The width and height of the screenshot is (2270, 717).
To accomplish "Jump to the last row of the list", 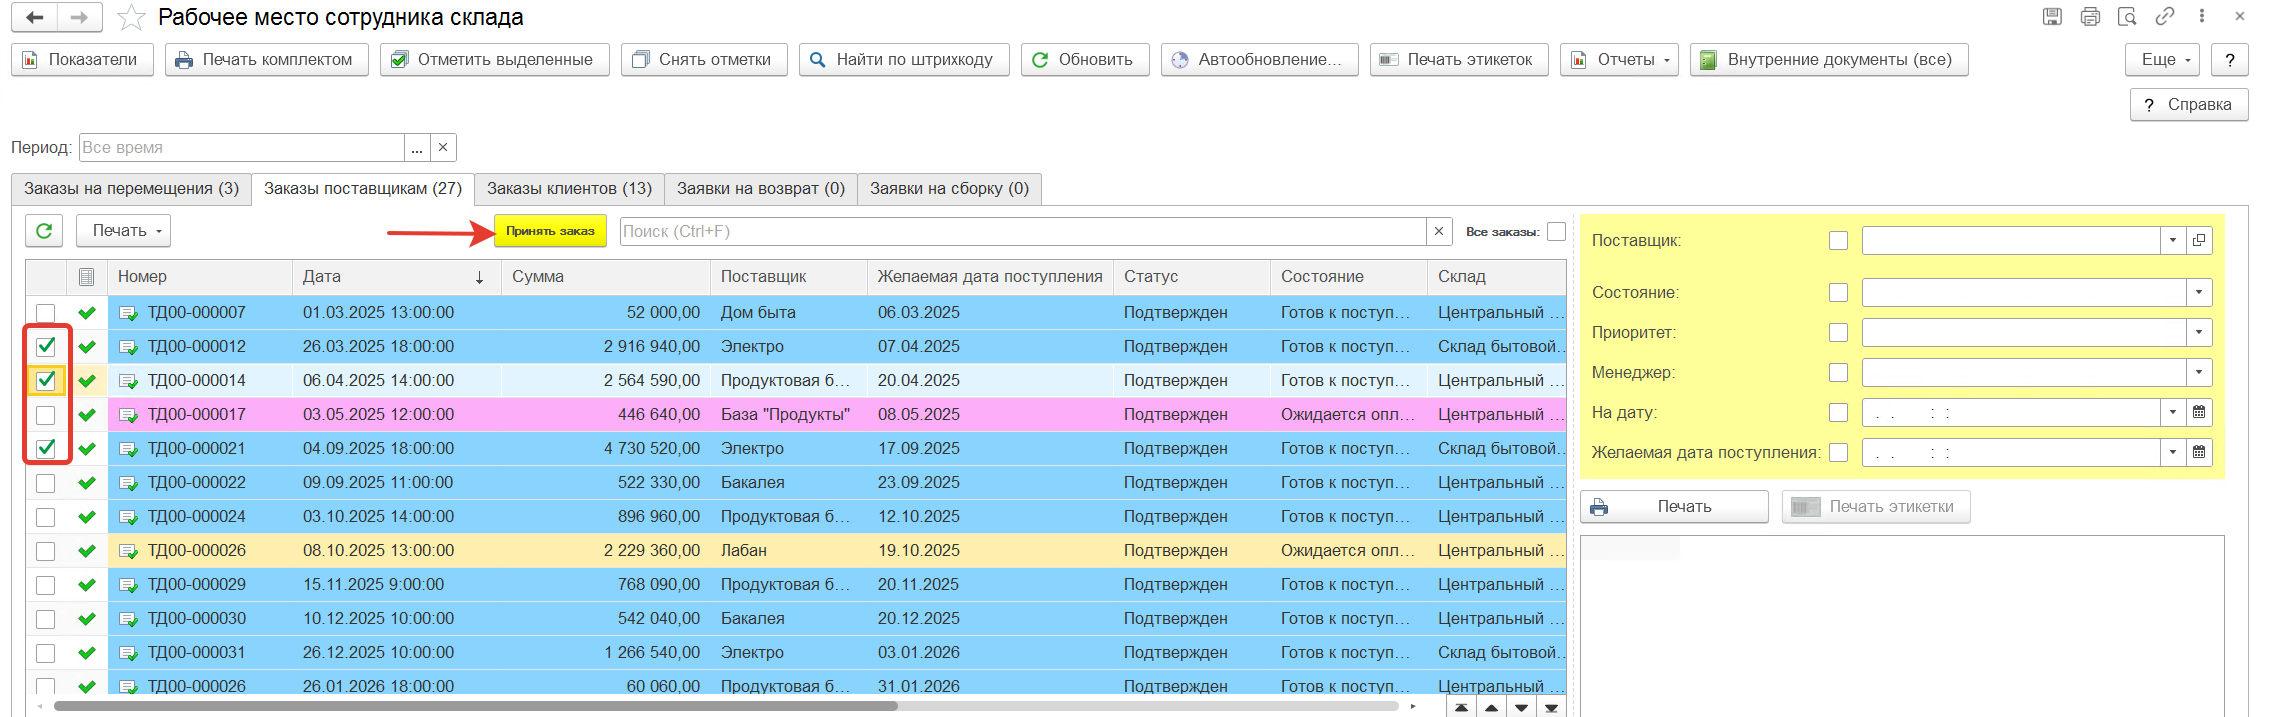I will [1552, 707].
